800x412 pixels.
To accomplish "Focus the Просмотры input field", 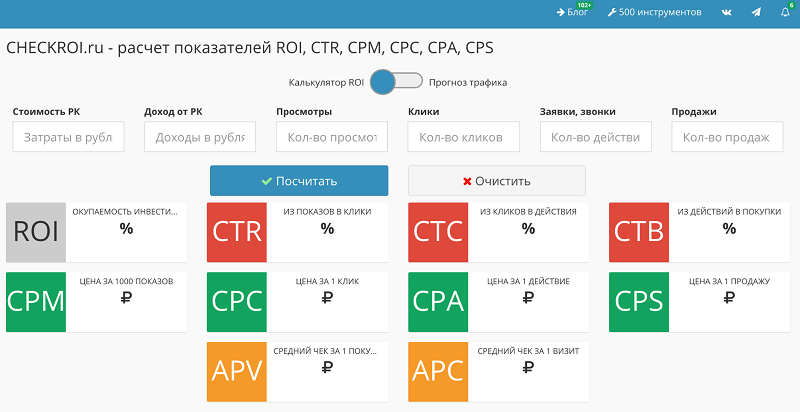I will [x=332, y=137].
